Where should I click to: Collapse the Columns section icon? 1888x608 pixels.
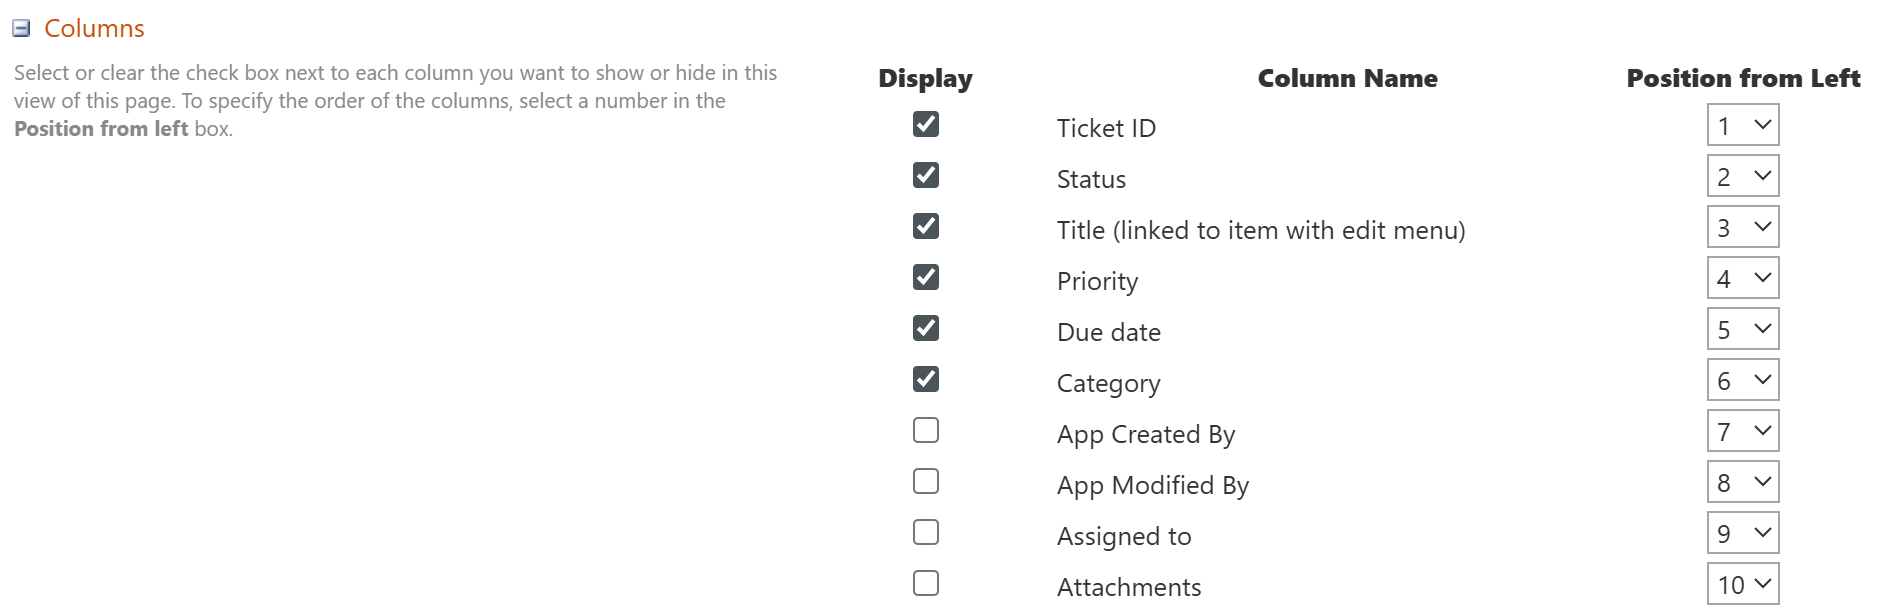tap(21, 28)
